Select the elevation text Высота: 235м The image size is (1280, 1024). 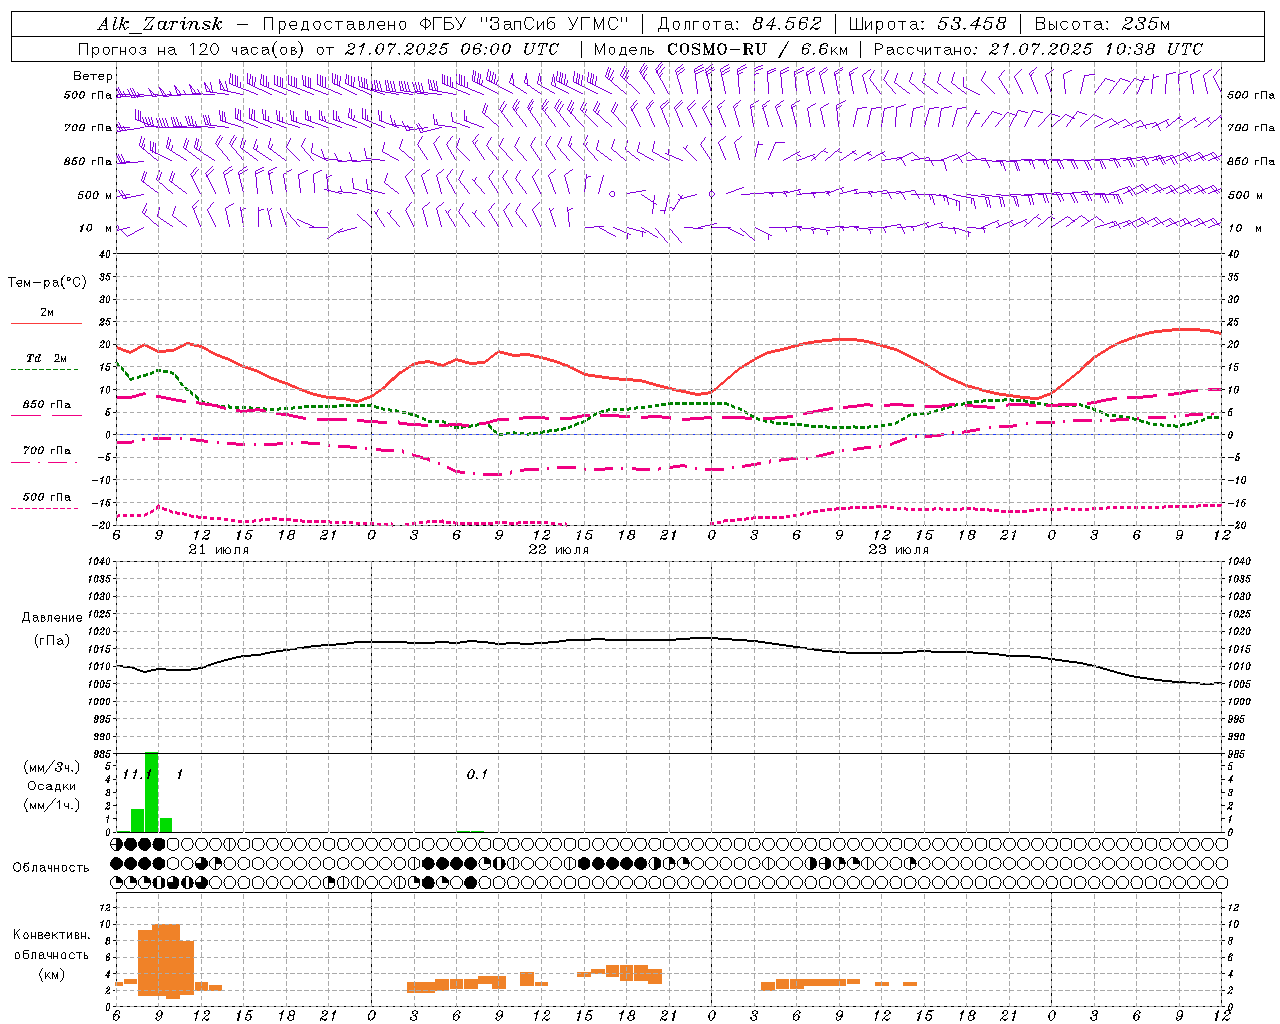[1102, 24]
